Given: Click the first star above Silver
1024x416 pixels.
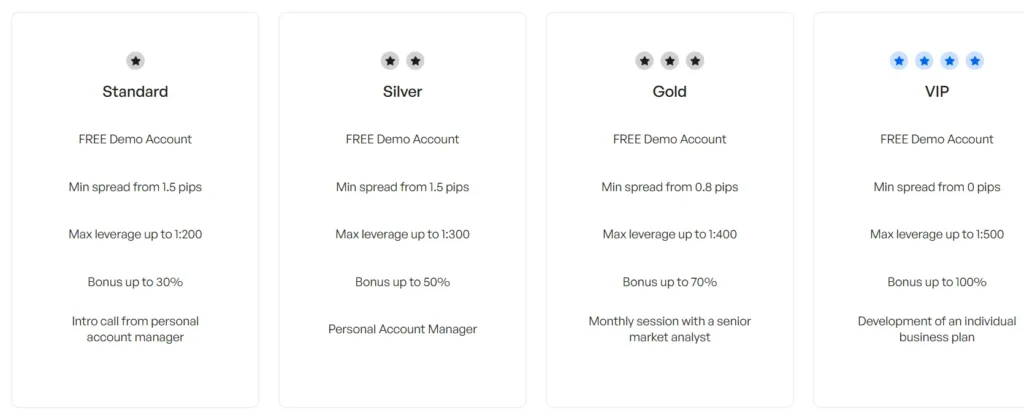Looking at the screenshot, I should [x=390, y=61].
